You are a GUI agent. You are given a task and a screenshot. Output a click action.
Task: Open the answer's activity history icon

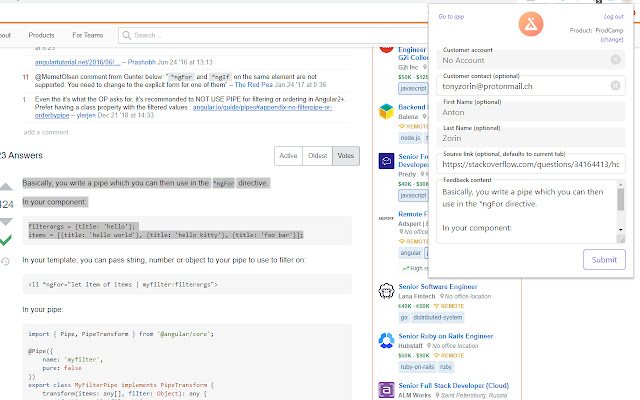click(x=5, y=261)
